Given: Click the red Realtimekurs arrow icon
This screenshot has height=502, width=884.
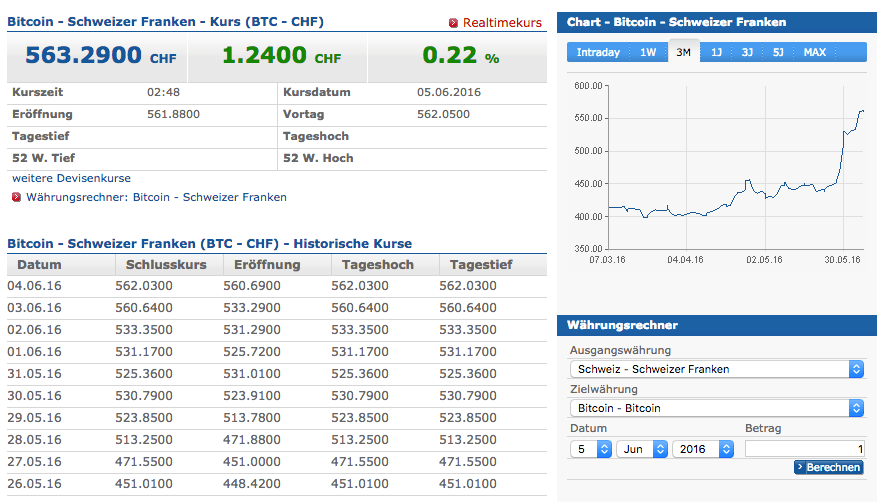Looking at the screenshot, I should [453, 23].
